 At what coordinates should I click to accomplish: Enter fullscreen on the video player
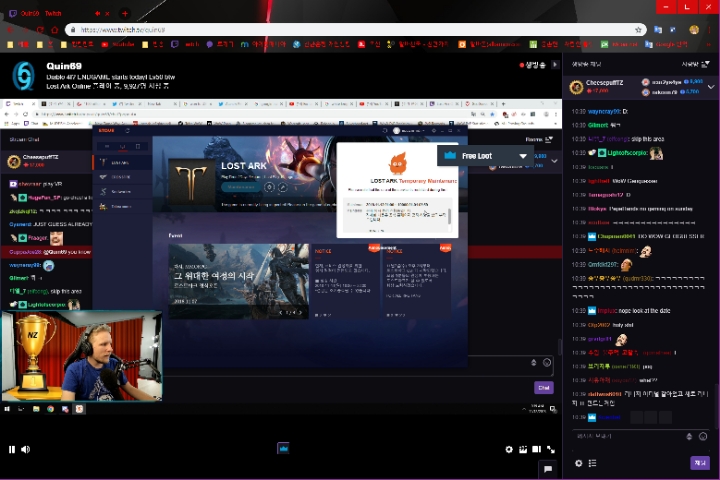(x=551, y=449)
